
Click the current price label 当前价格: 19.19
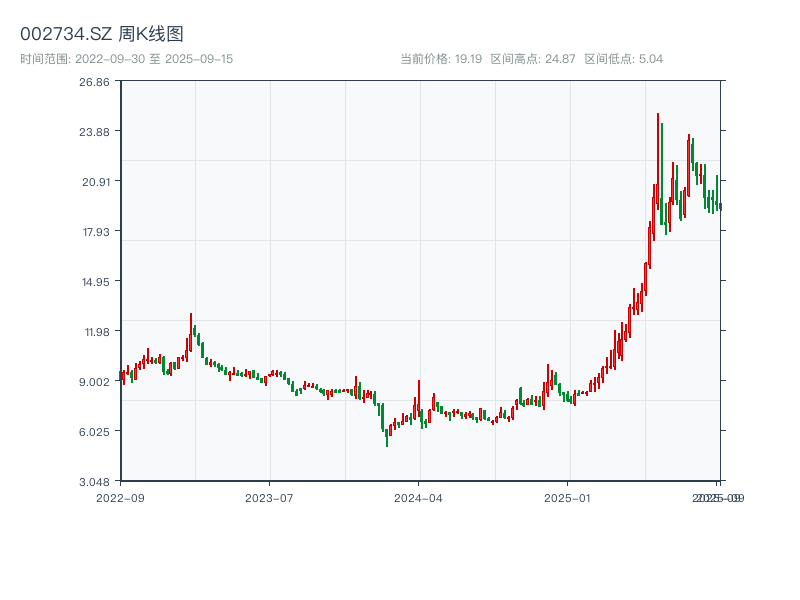tap(441, 59)
